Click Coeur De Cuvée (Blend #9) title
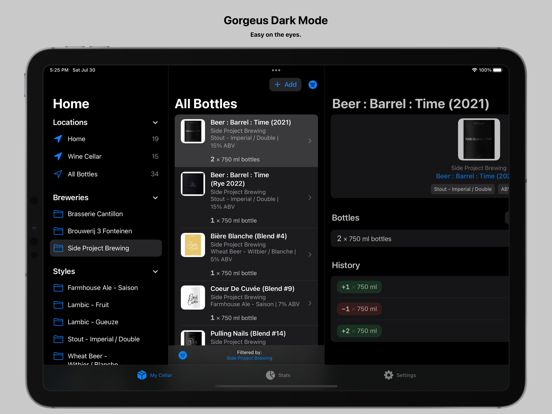552x414 pixels. pos(252,289)
